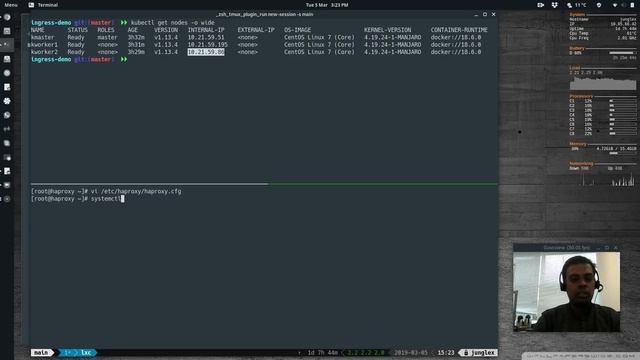Screen dimensions: 640x360
Task: Click the Memory heading in the system monitor
Action: coord(578,144)
